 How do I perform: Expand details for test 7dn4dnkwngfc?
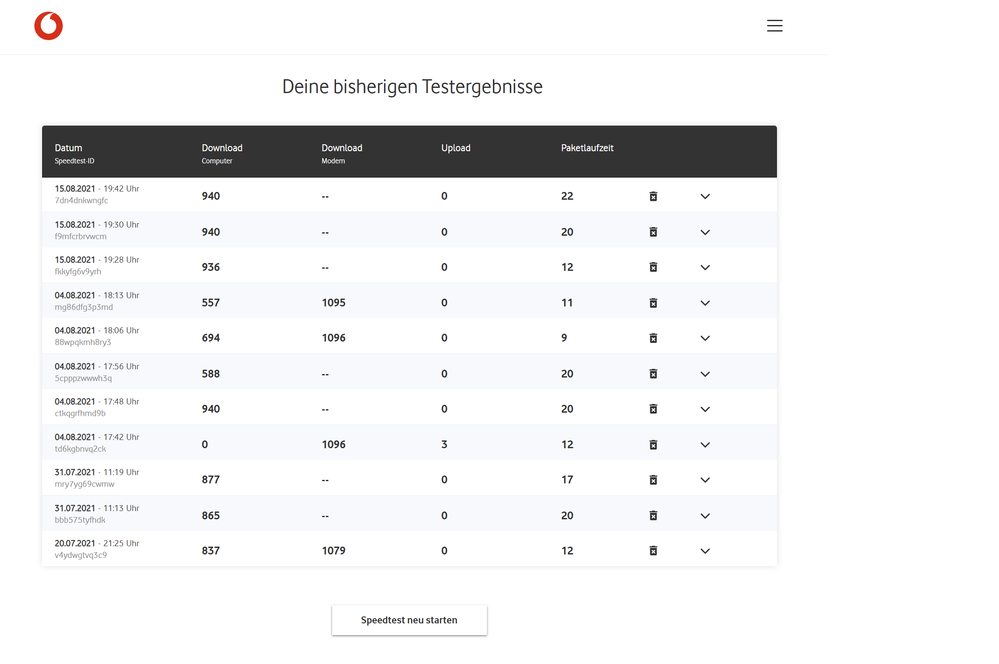705,196
